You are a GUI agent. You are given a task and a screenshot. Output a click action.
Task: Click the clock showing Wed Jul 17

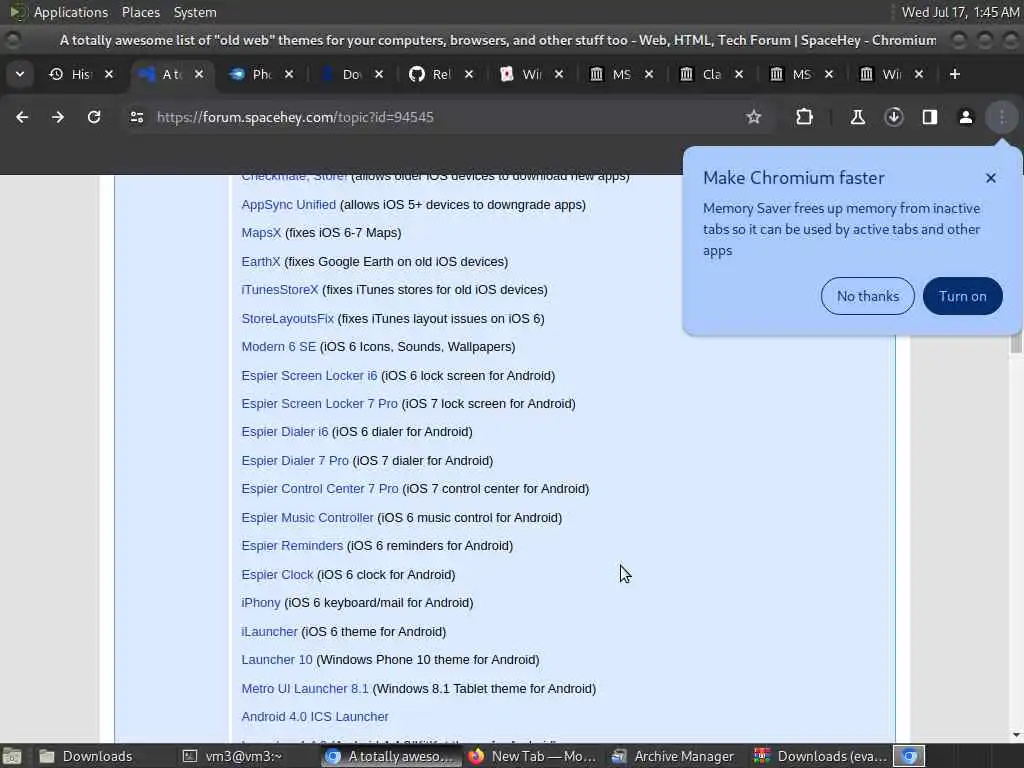[x=960, y=12]
